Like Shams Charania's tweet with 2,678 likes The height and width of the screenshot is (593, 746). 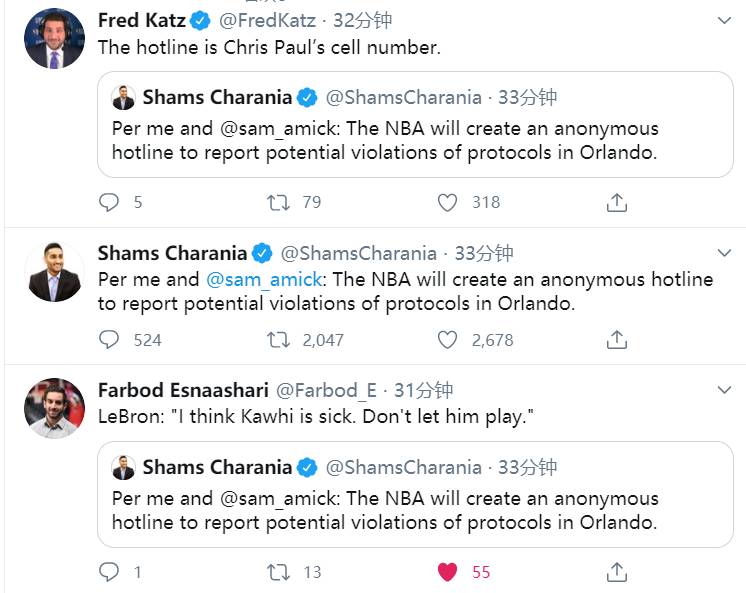point(447,340)
